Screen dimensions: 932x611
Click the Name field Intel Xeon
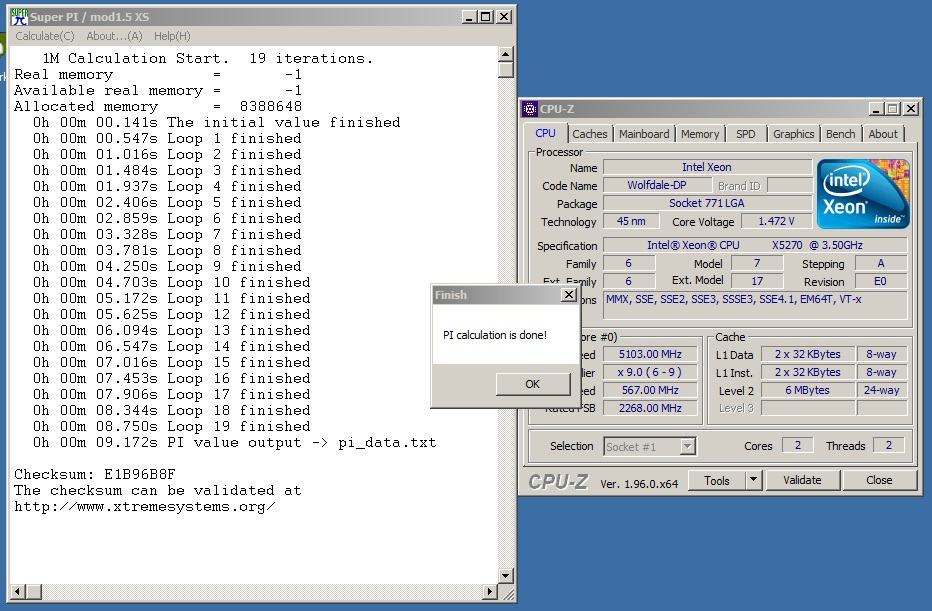(x=707, y=167)
